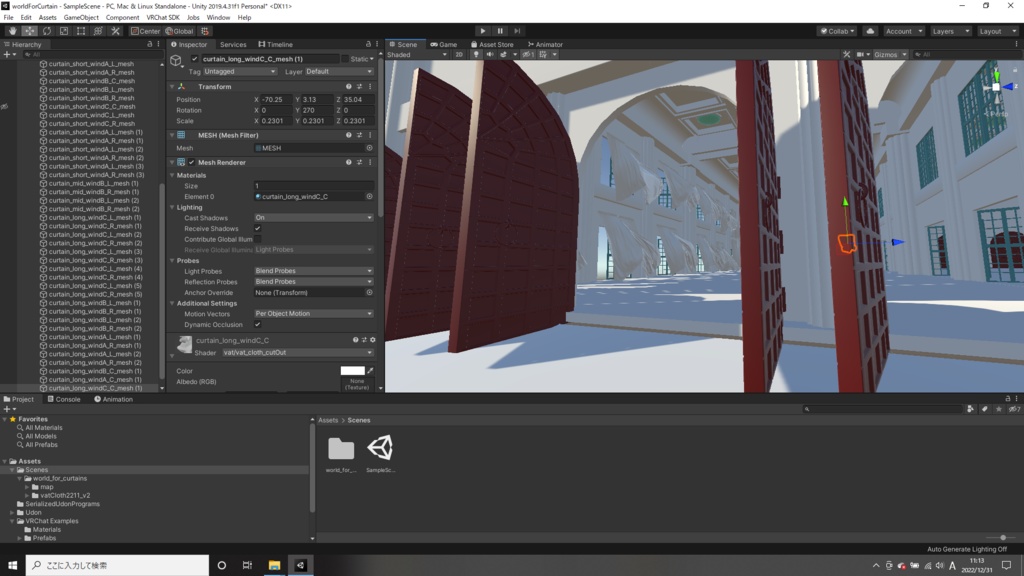Click the Pause button
1024x576 pixels.
501,31
